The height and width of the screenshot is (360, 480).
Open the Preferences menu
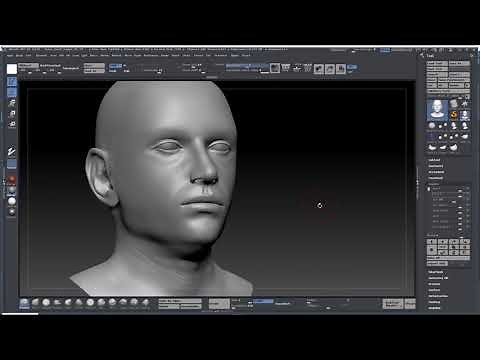click(151, 55)
